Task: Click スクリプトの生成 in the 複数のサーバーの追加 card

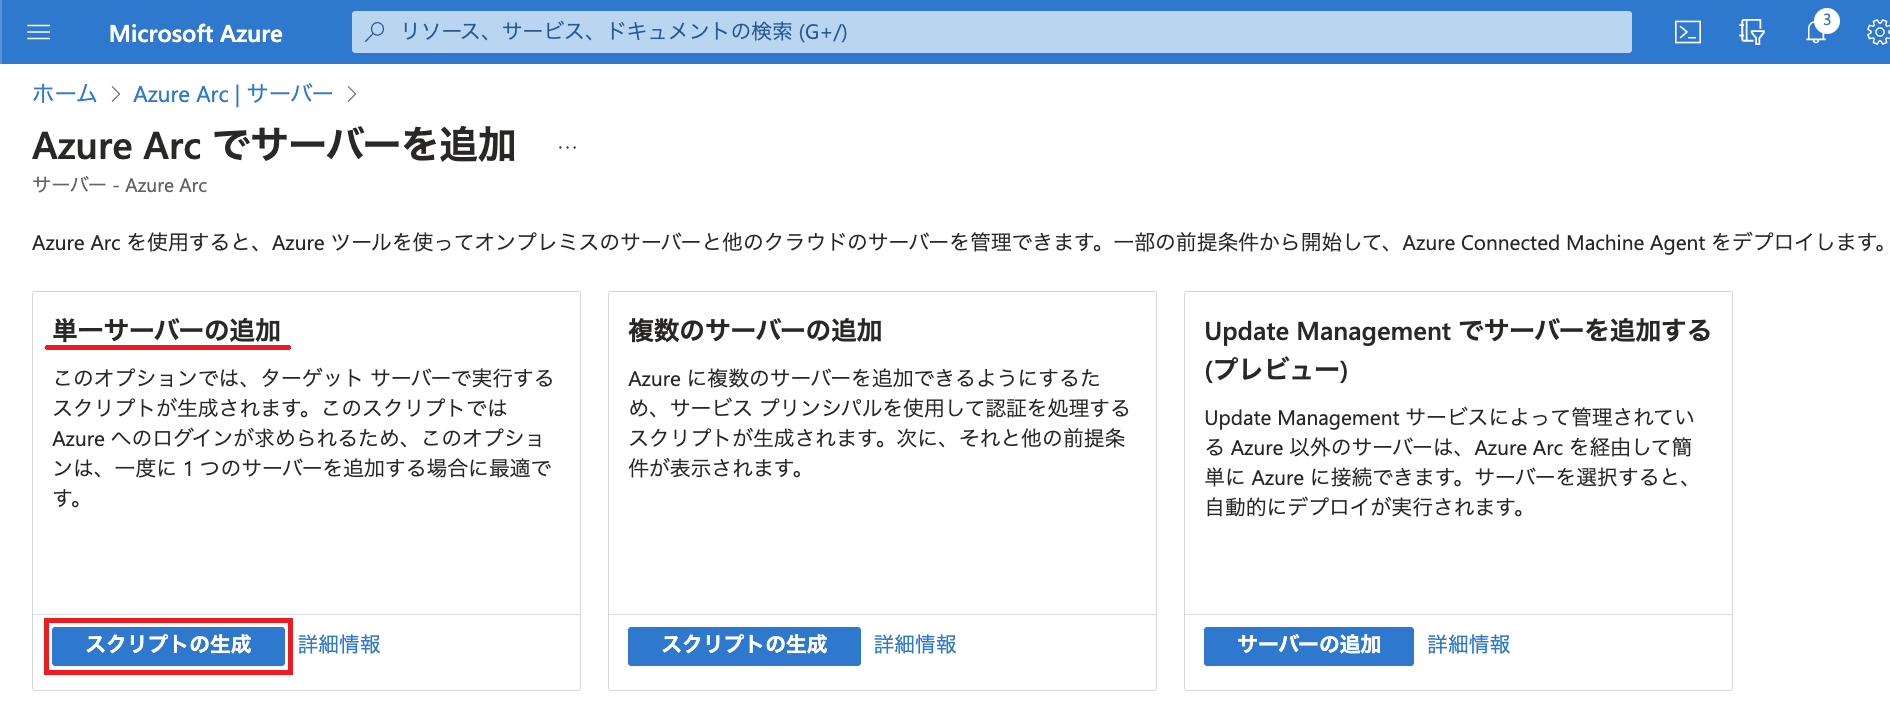Action: click(744, 645)
